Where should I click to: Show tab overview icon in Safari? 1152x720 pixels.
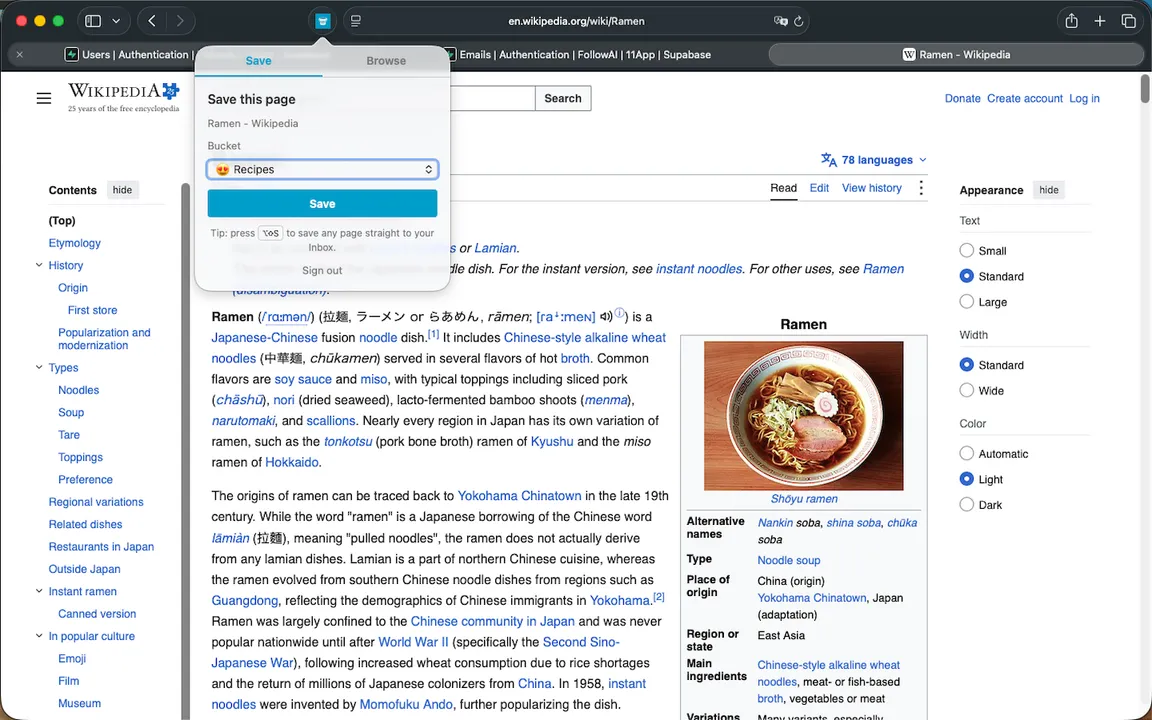(x=1128, y=21)
